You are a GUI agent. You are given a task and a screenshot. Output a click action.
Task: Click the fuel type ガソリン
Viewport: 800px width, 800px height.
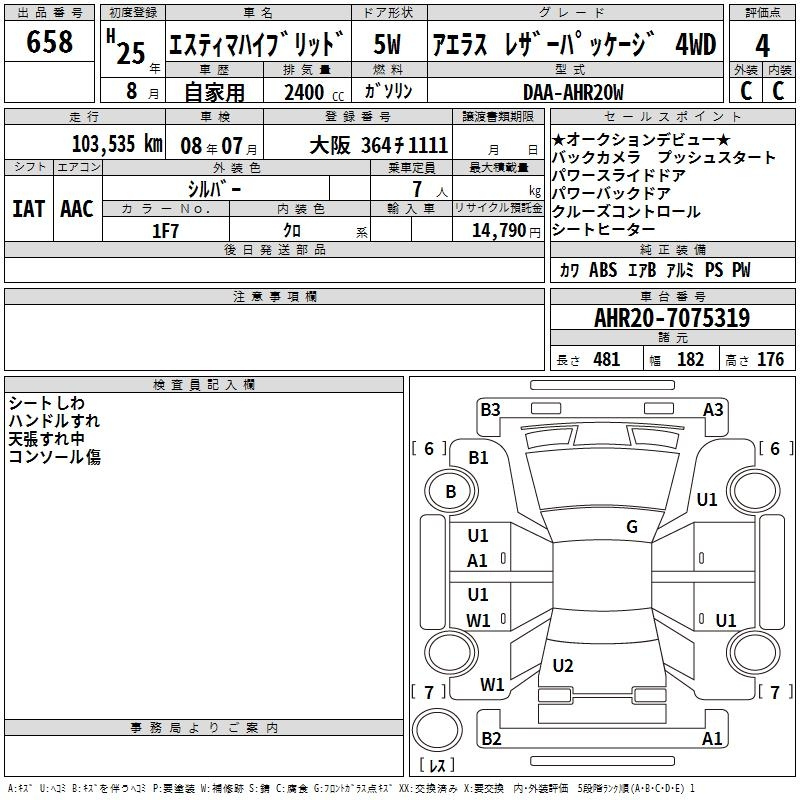[388, 91]
